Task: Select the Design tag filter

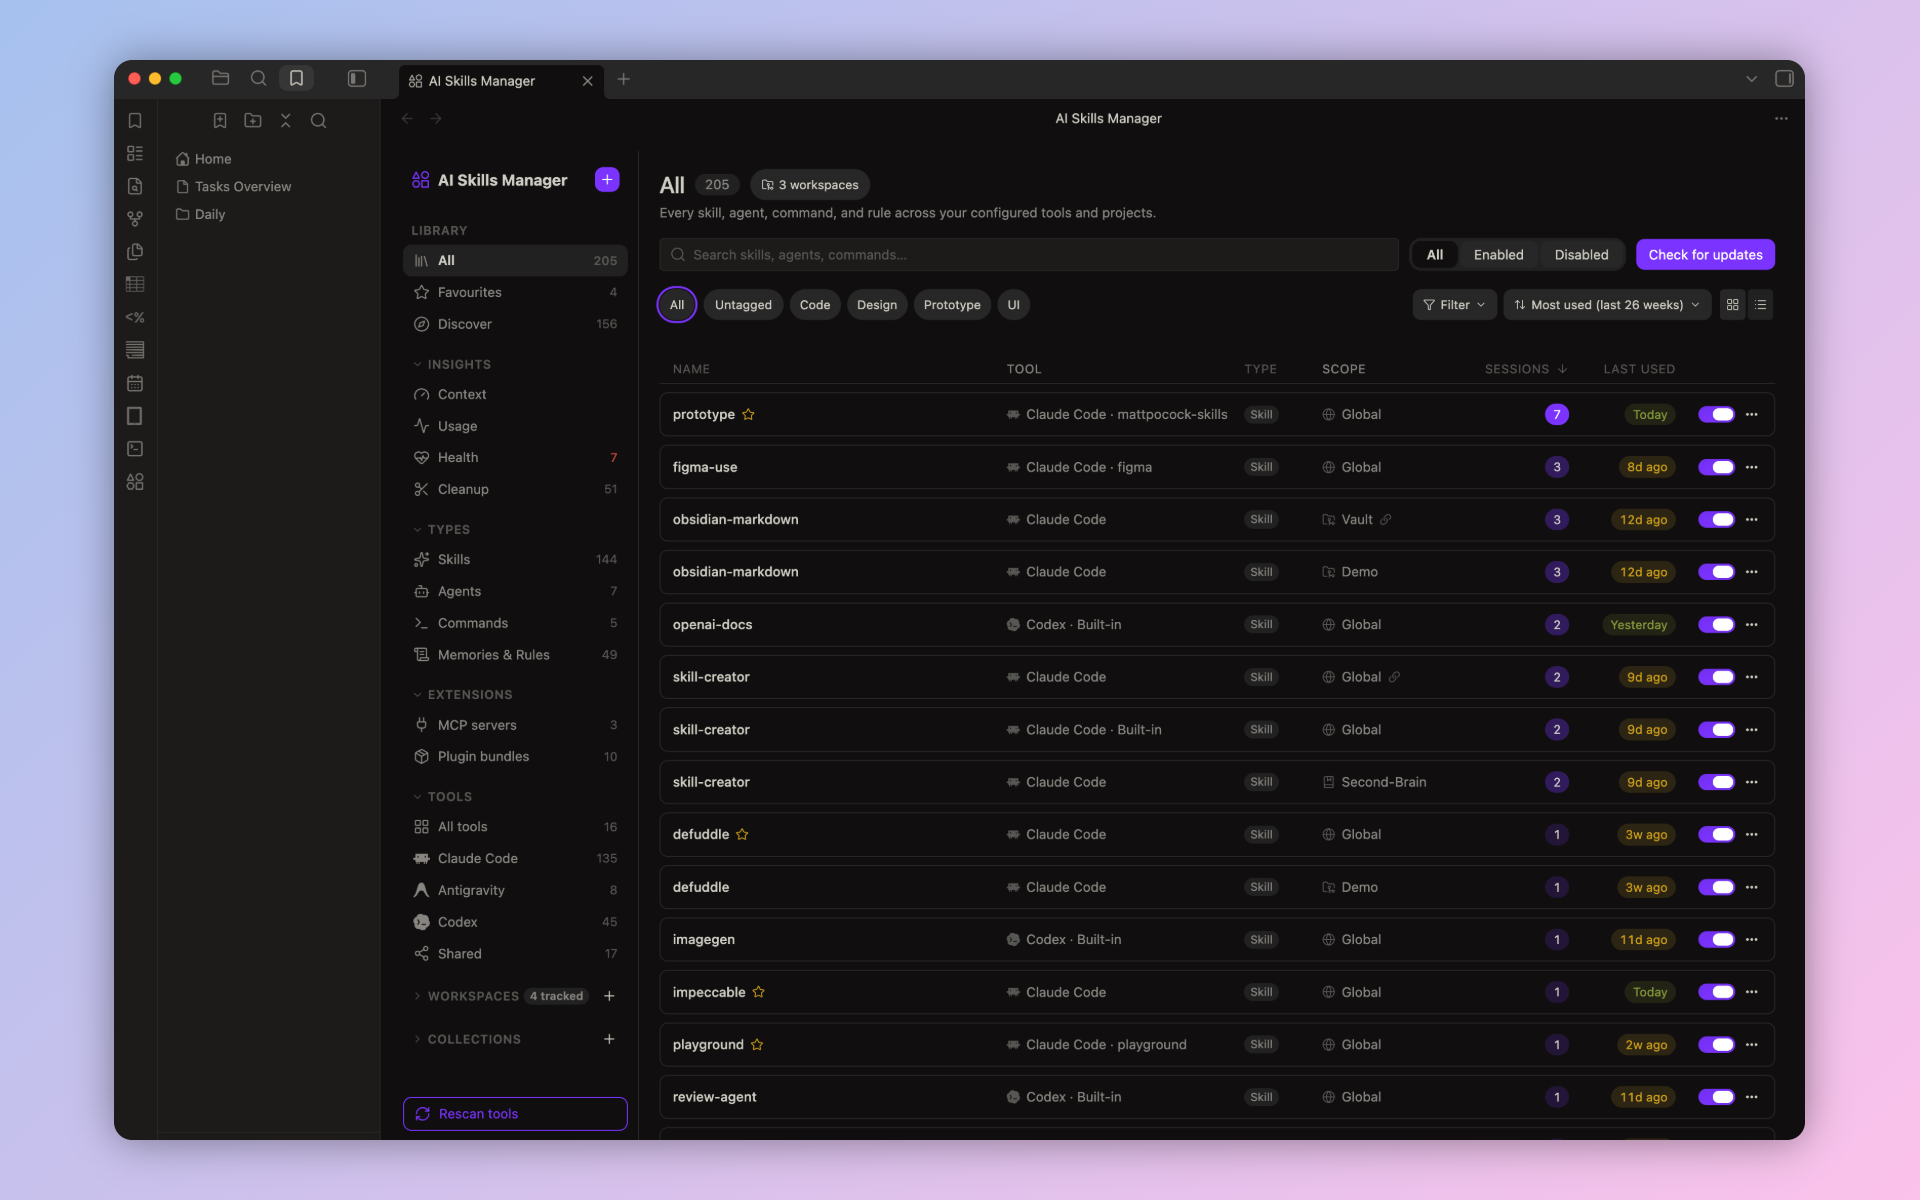Action: coord(877,305)
